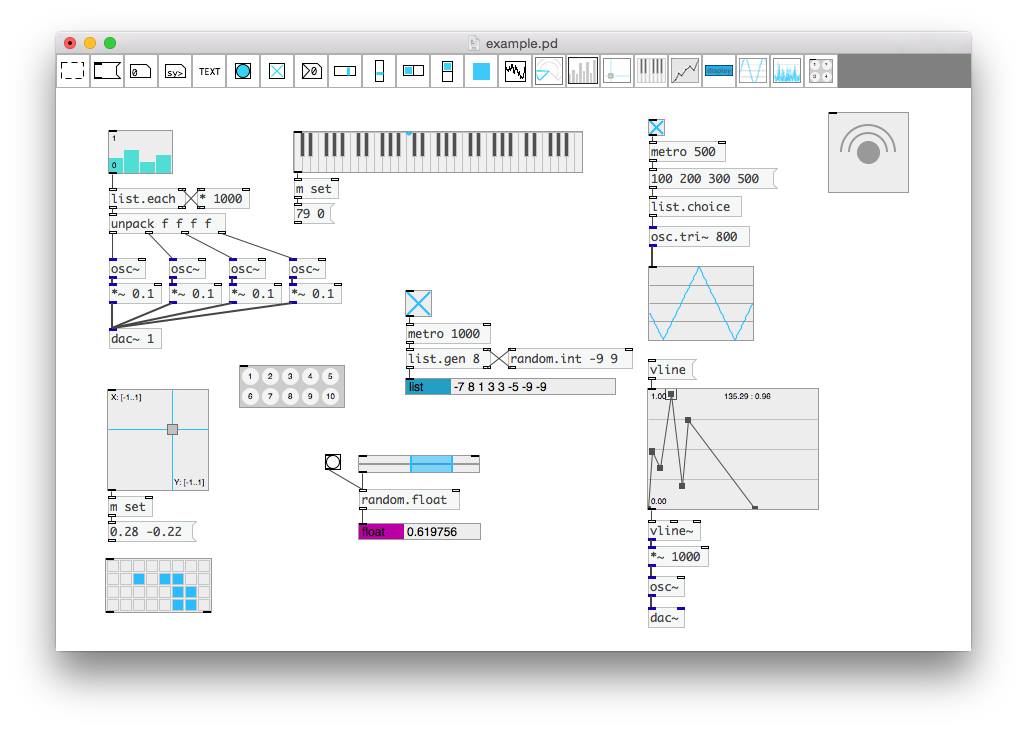The image size is (1027, 731).
Task: Click the piano keyboard on the canvas
Action: coord(438,152)
